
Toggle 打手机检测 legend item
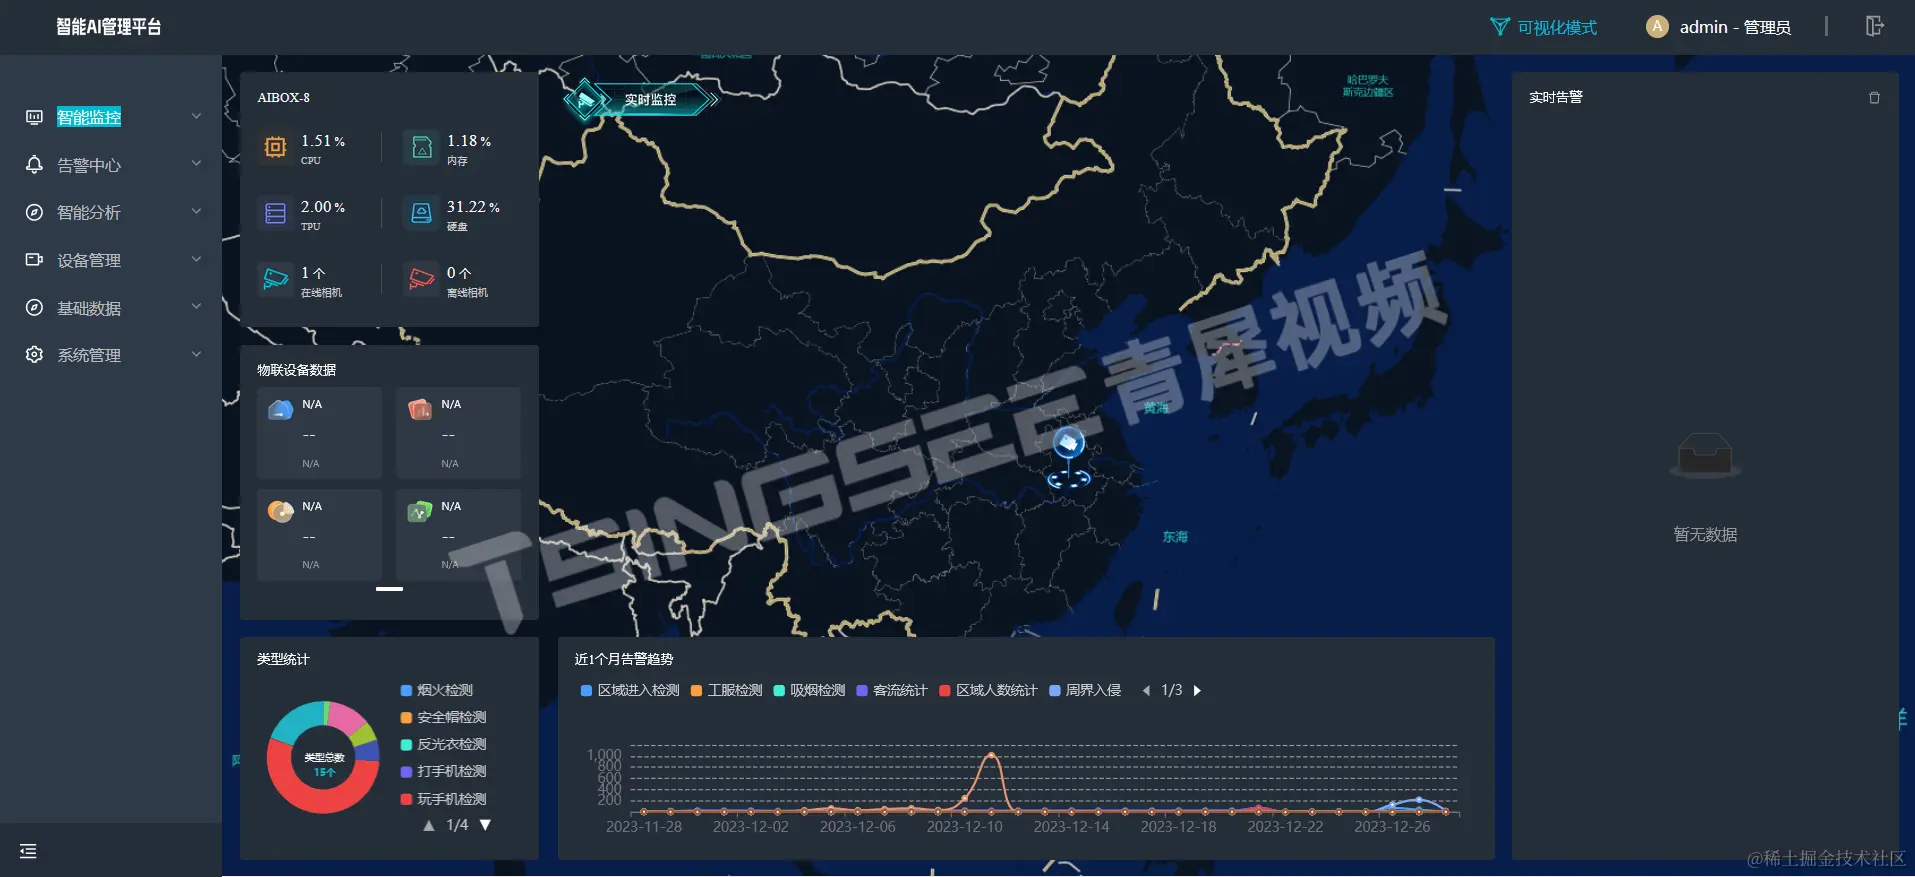pyautogui.click(x=443, y=771)
